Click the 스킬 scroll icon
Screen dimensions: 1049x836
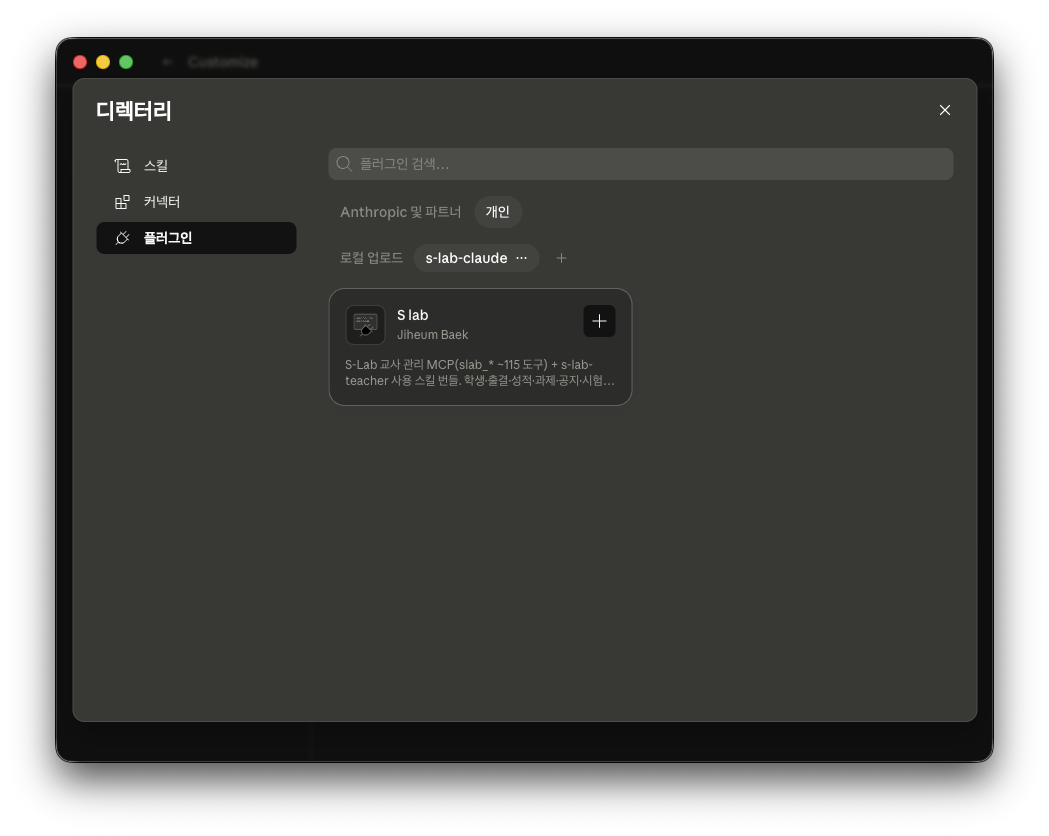122,166
